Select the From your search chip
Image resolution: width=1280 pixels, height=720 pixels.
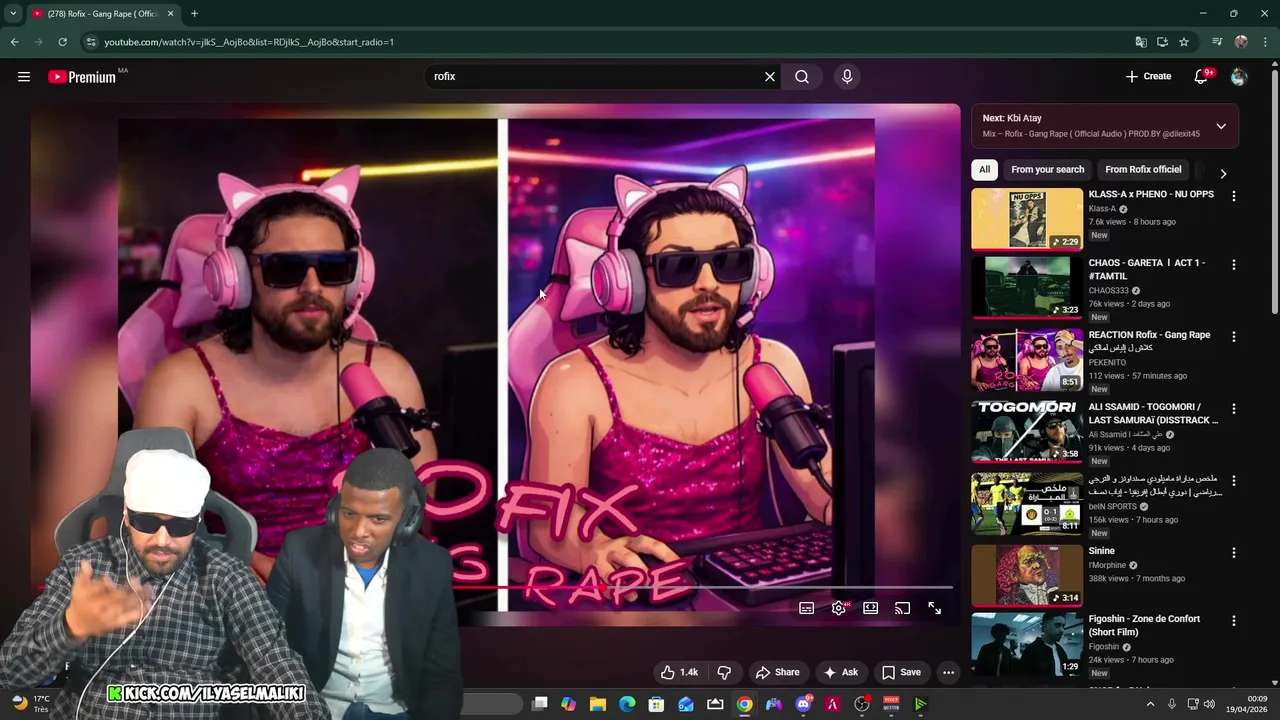coord(1047,169)
